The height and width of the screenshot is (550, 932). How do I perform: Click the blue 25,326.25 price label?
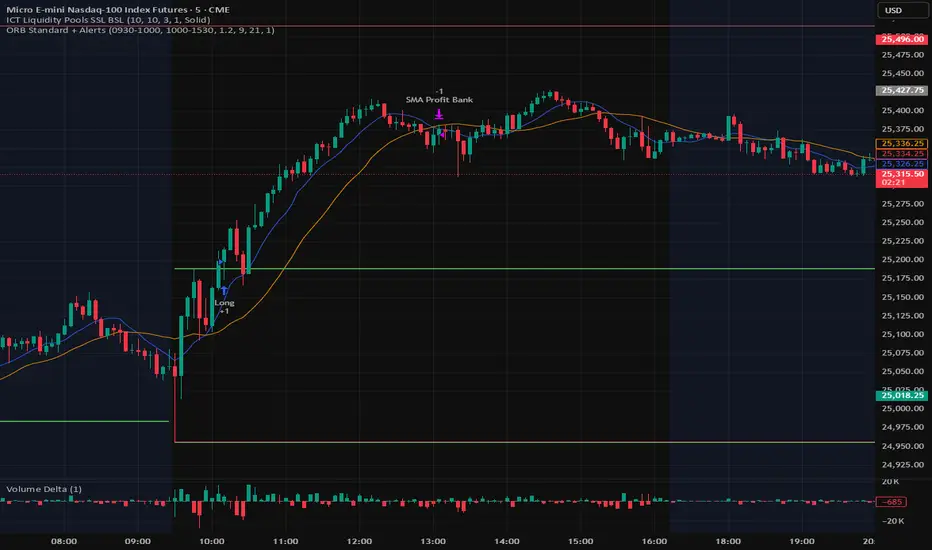click(x=902, y=164)
